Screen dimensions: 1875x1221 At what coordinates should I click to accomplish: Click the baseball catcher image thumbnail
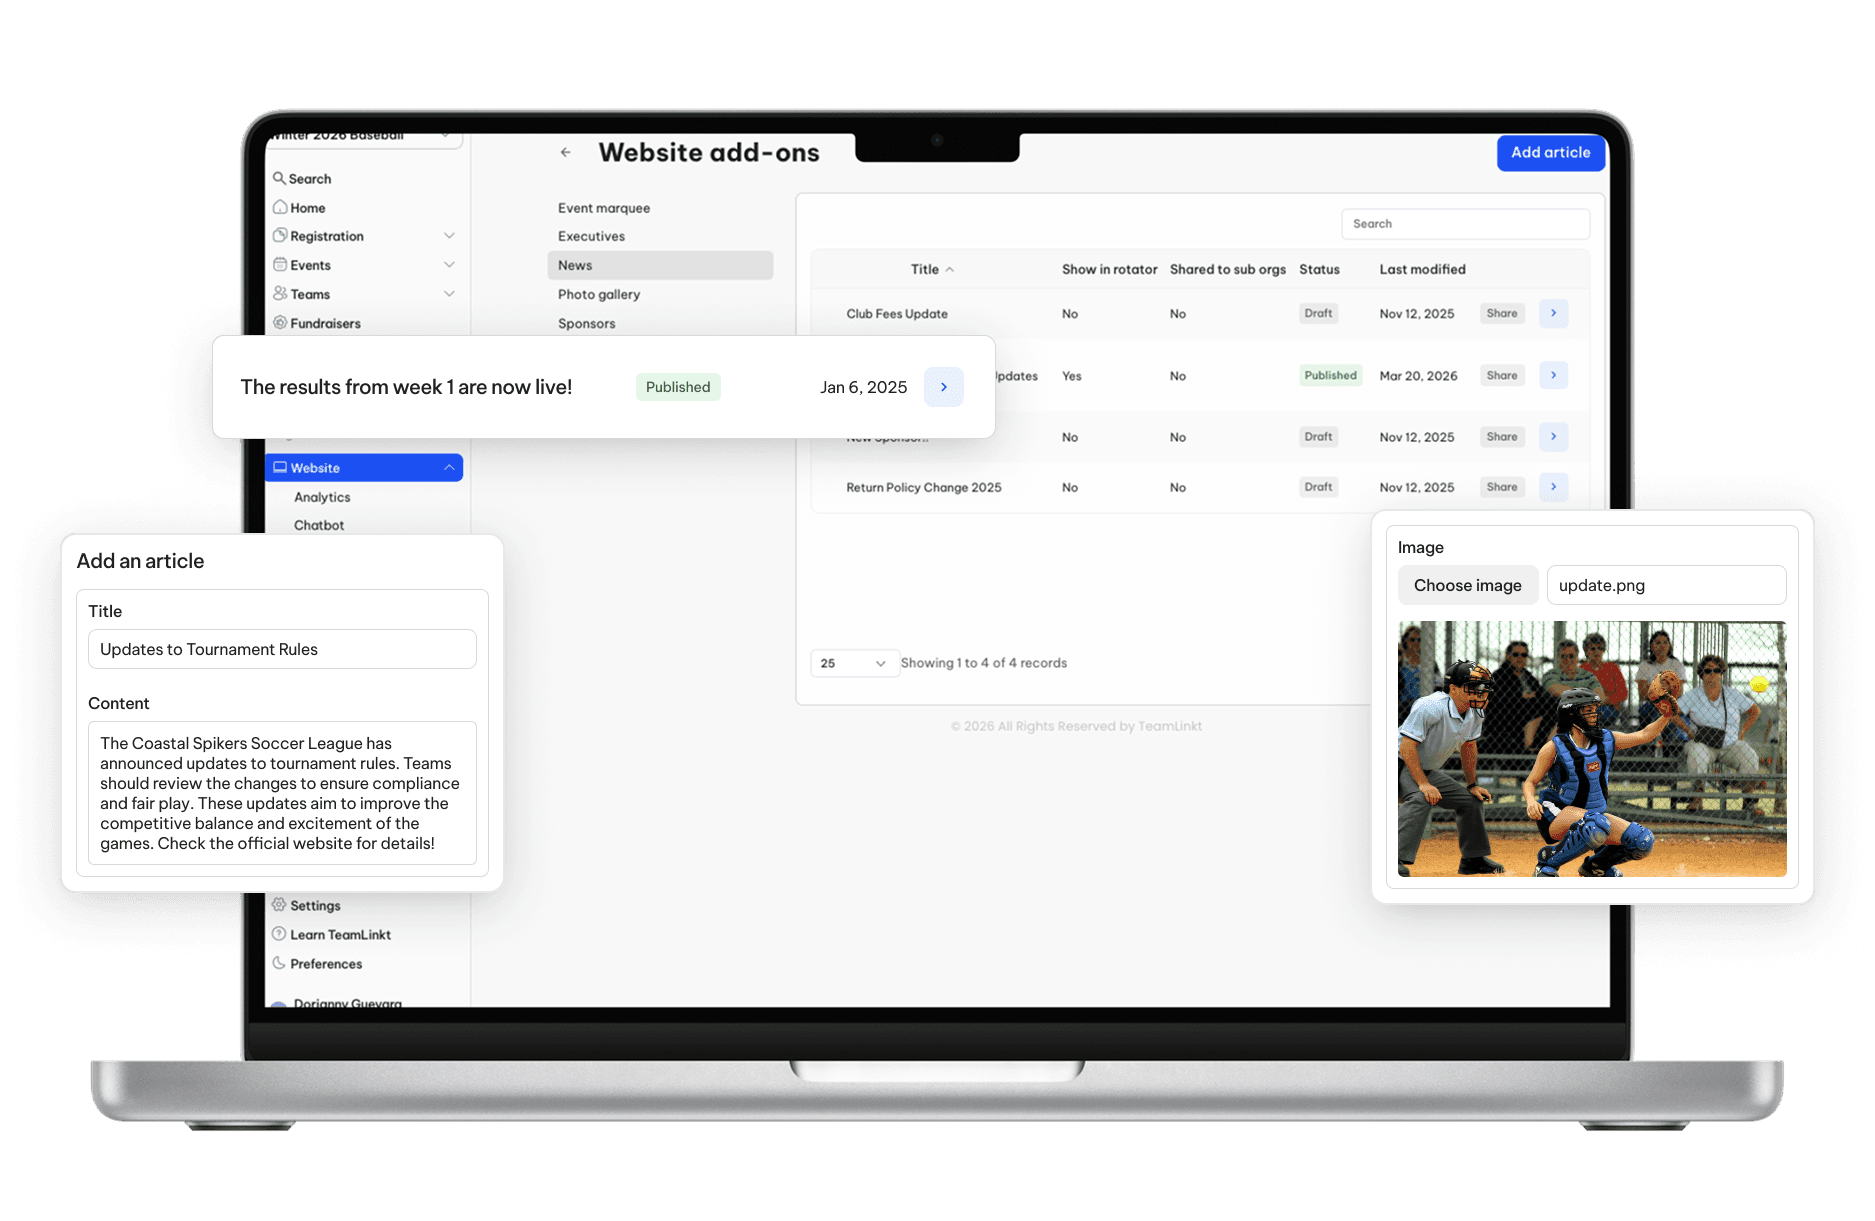click(x=1592, y=749)
